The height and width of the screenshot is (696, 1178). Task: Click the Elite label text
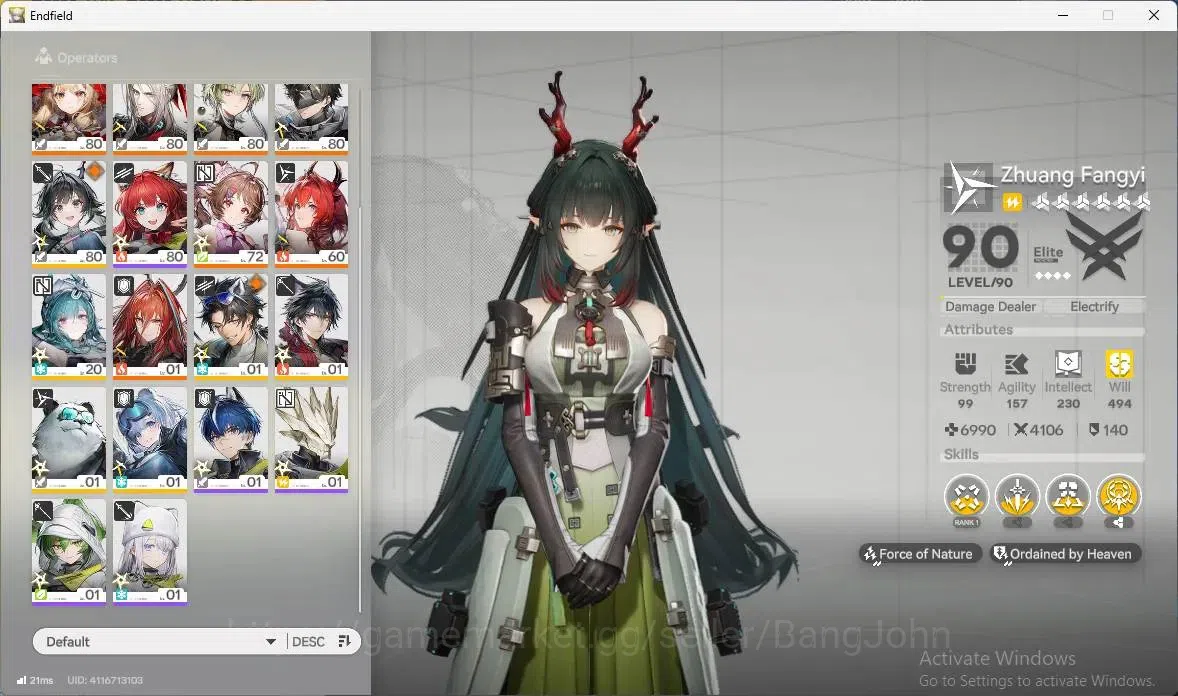1047,253
